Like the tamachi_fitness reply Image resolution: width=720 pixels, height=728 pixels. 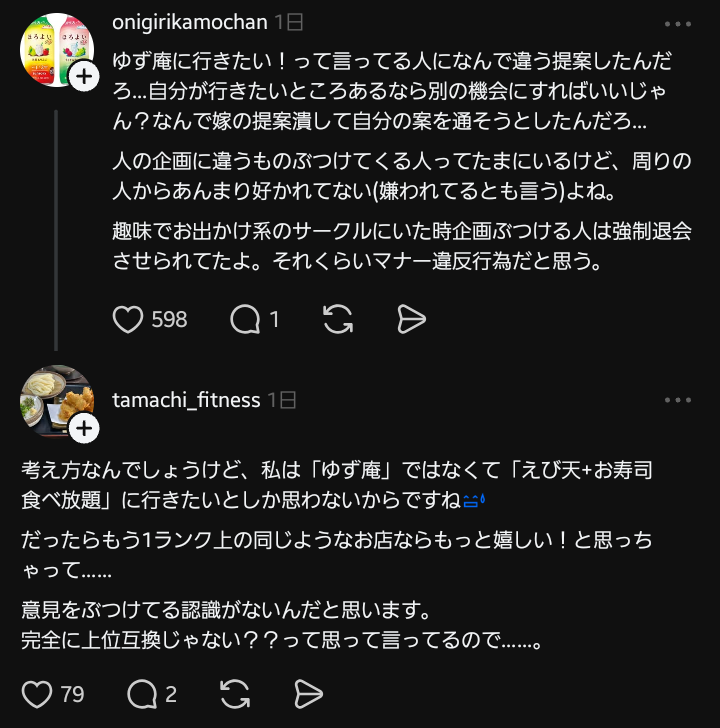37,694
